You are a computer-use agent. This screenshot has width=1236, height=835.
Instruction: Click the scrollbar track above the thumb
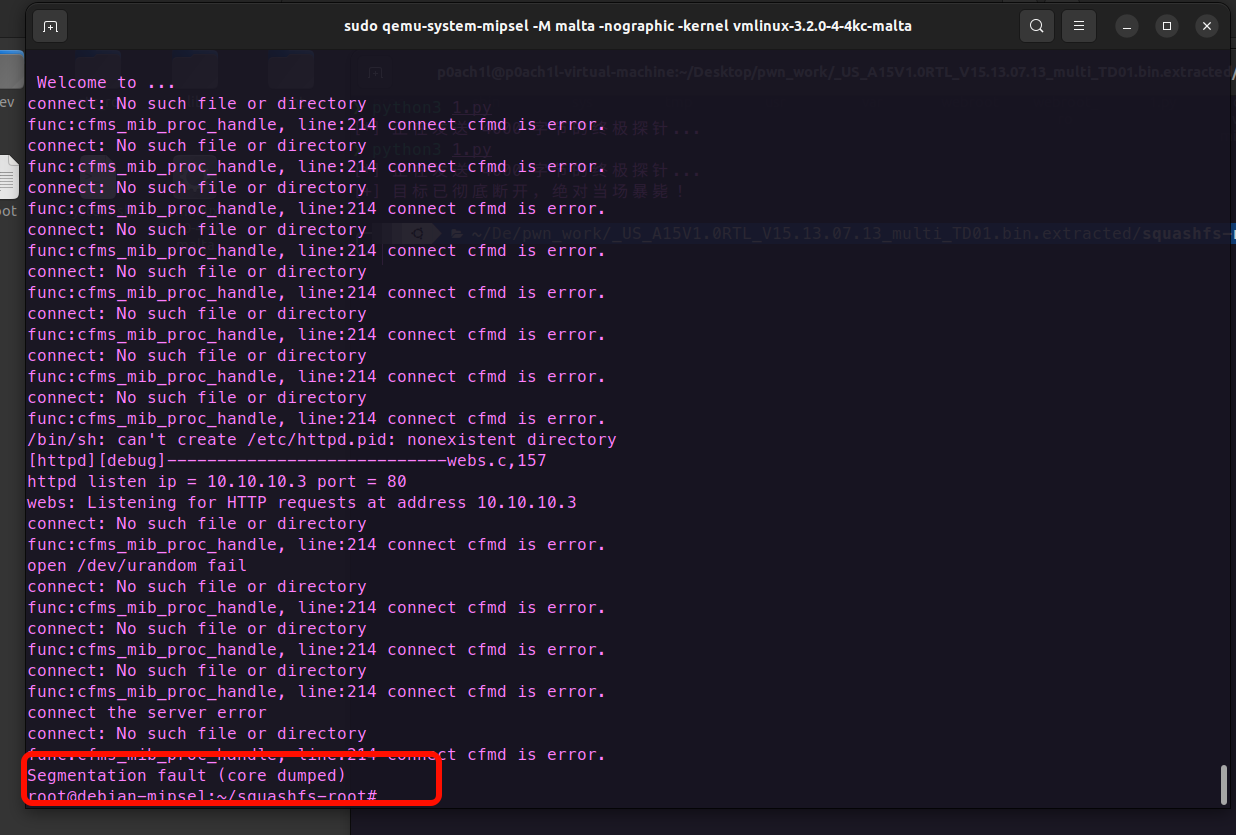(1223, 400)
